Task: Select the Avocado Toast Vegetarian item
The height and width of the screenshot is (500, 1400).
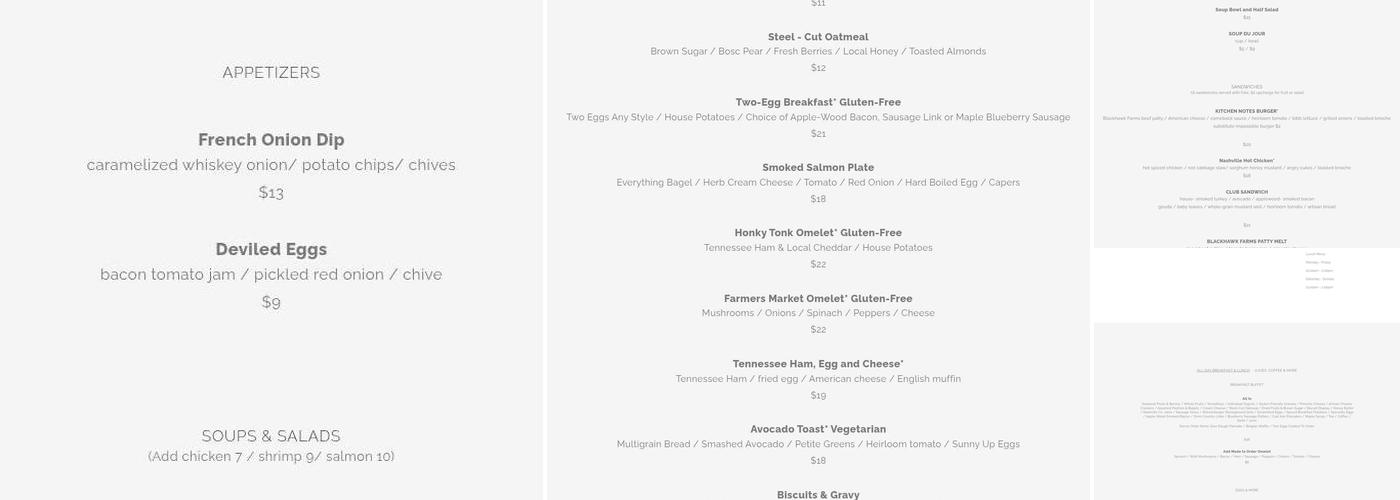Action: pyautogui.click(x=818, y=429)
